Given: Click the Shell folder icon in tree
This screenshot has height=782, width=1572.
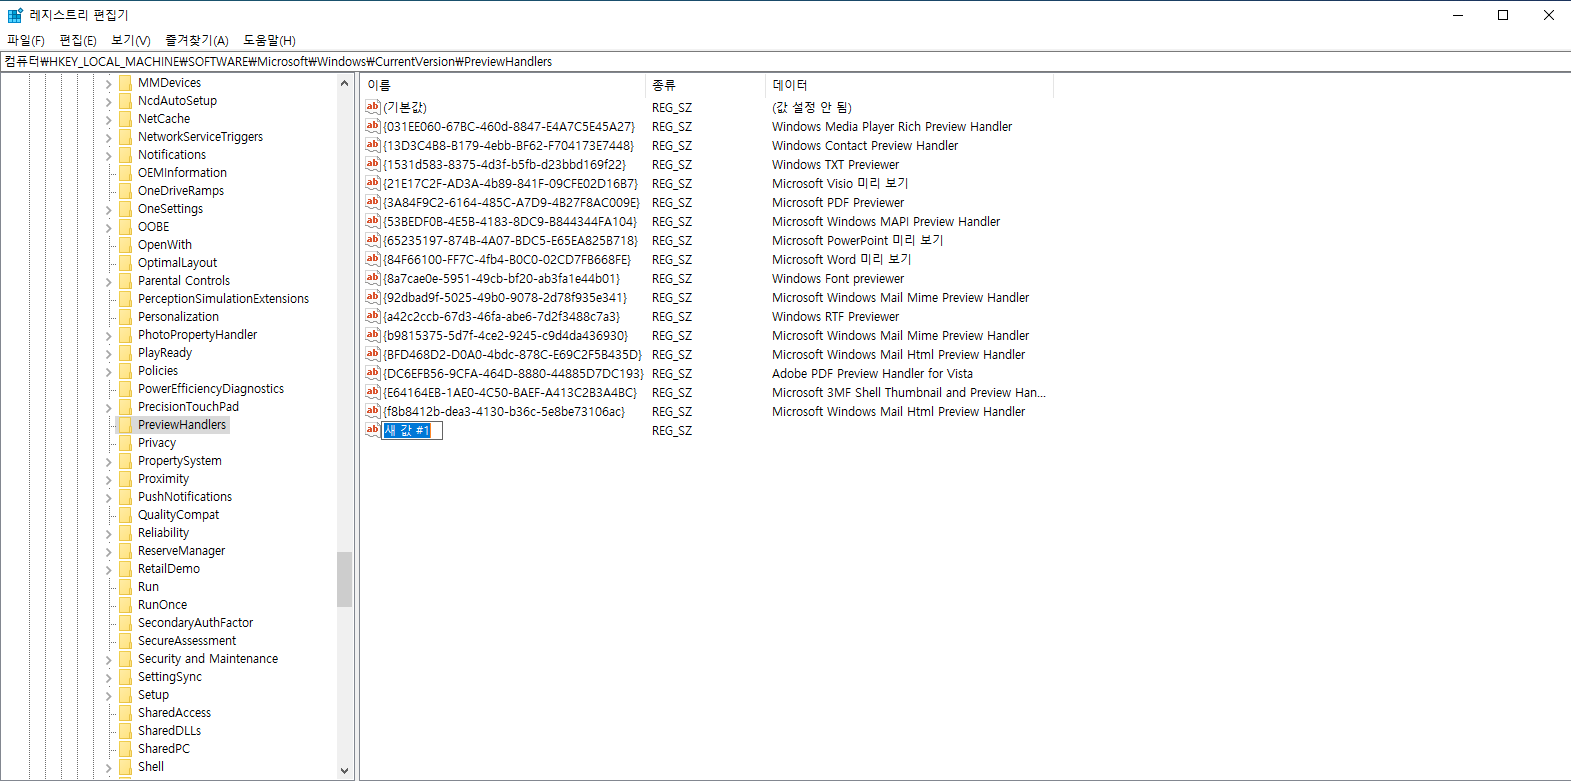Looking at the screenshot, I should pyautogui.click(x=125, y=767).
